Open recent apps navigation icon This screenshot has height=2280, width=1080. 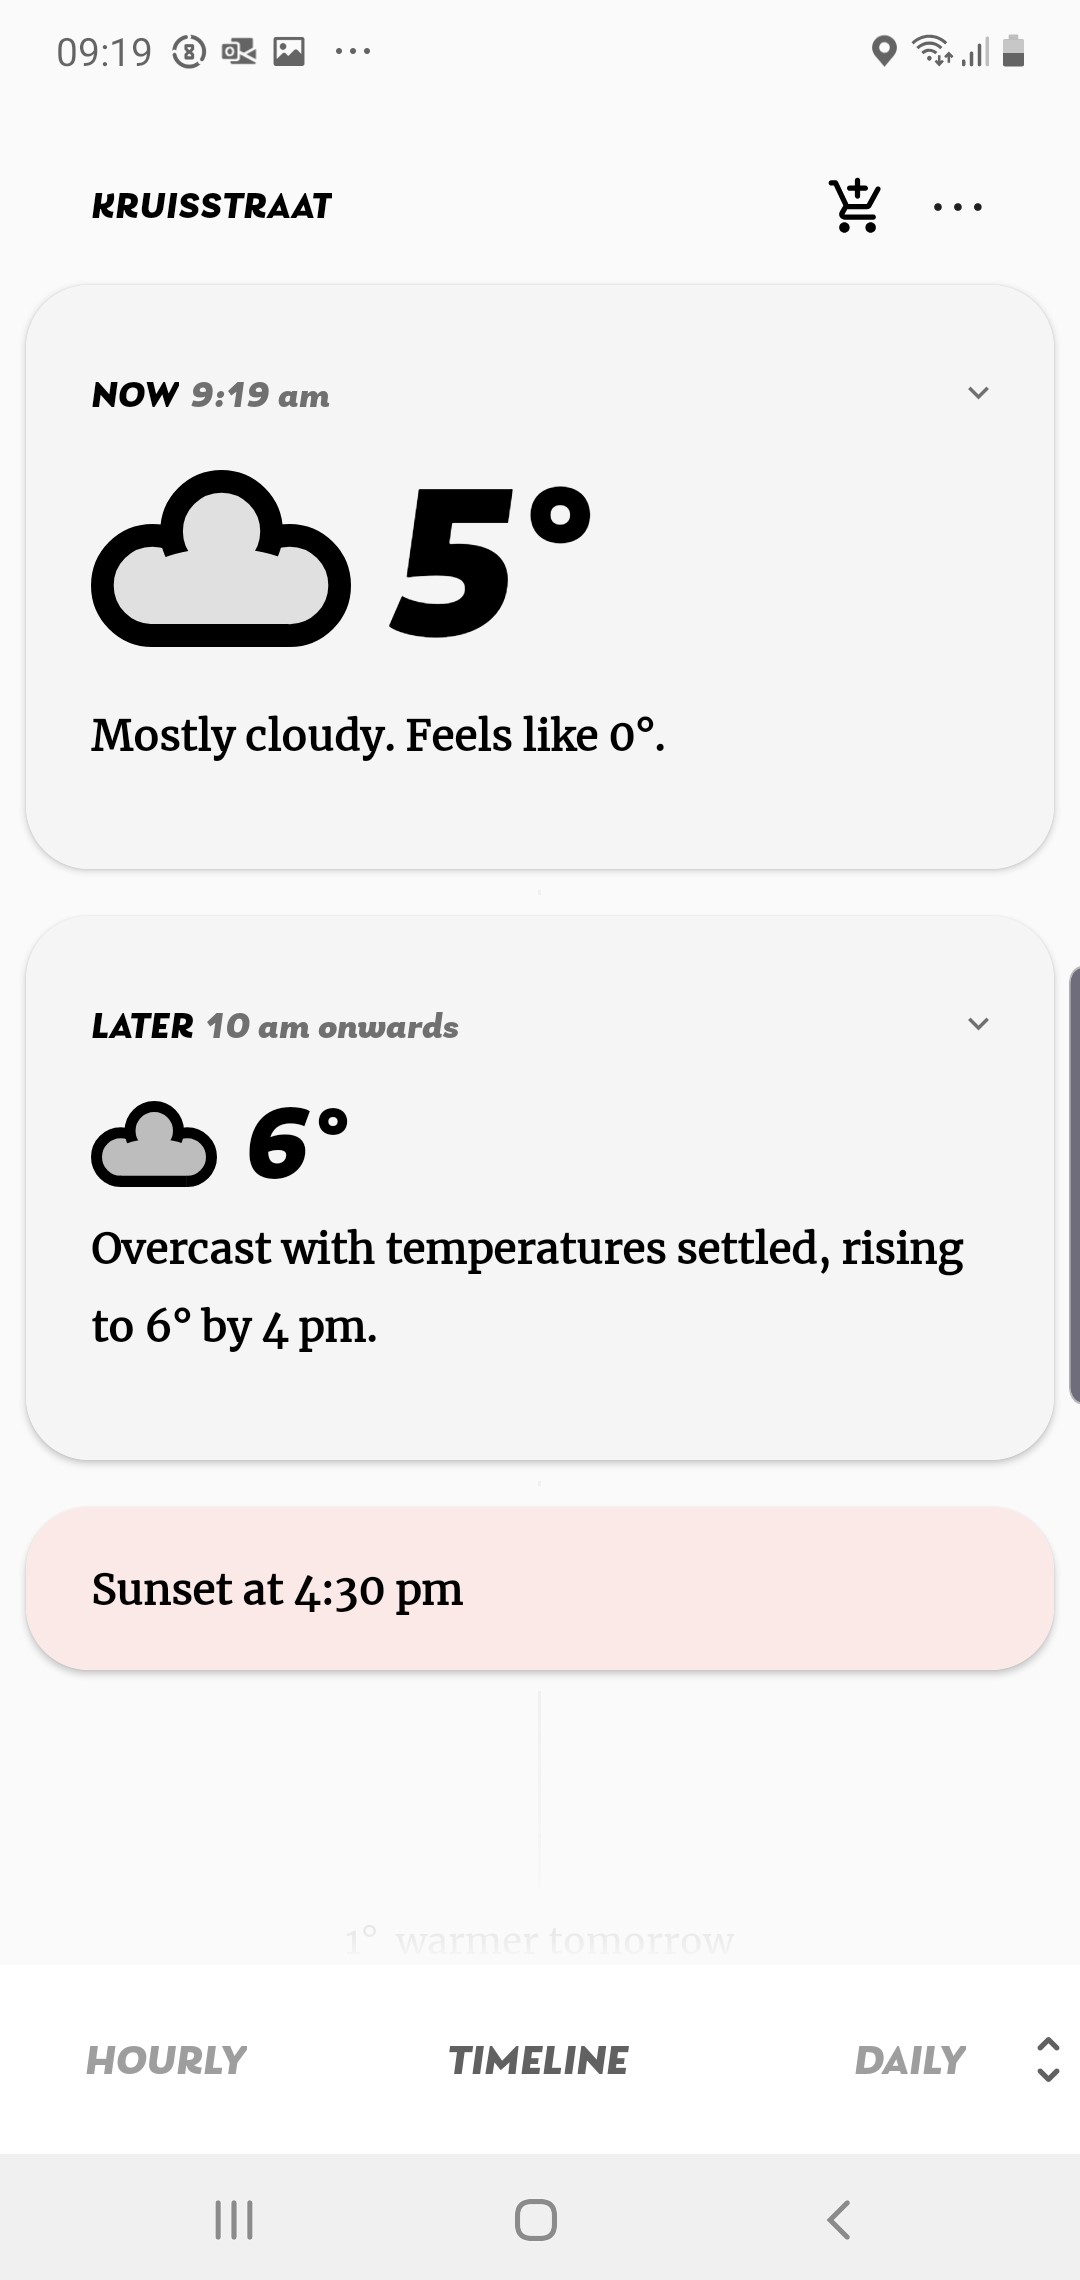234,2220
